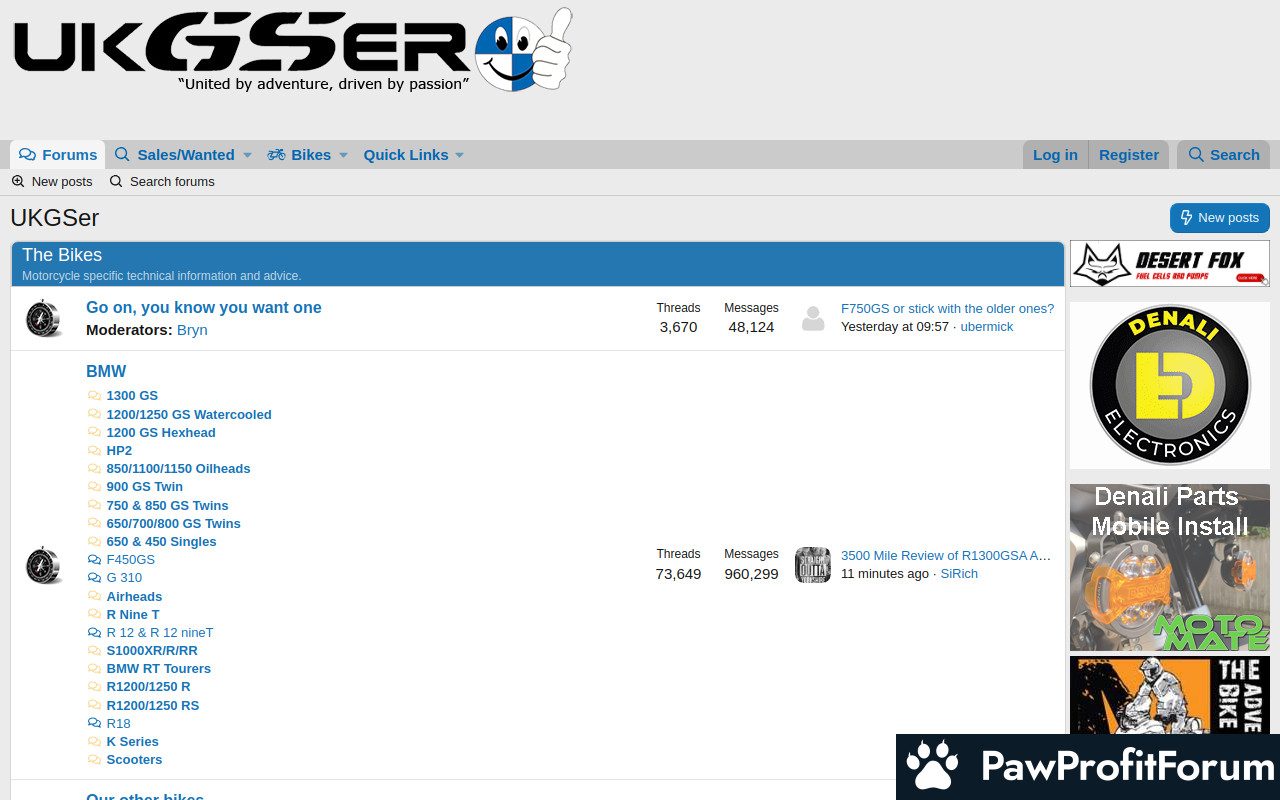Click chat icon next to S1000XR/R/RR

94,651
